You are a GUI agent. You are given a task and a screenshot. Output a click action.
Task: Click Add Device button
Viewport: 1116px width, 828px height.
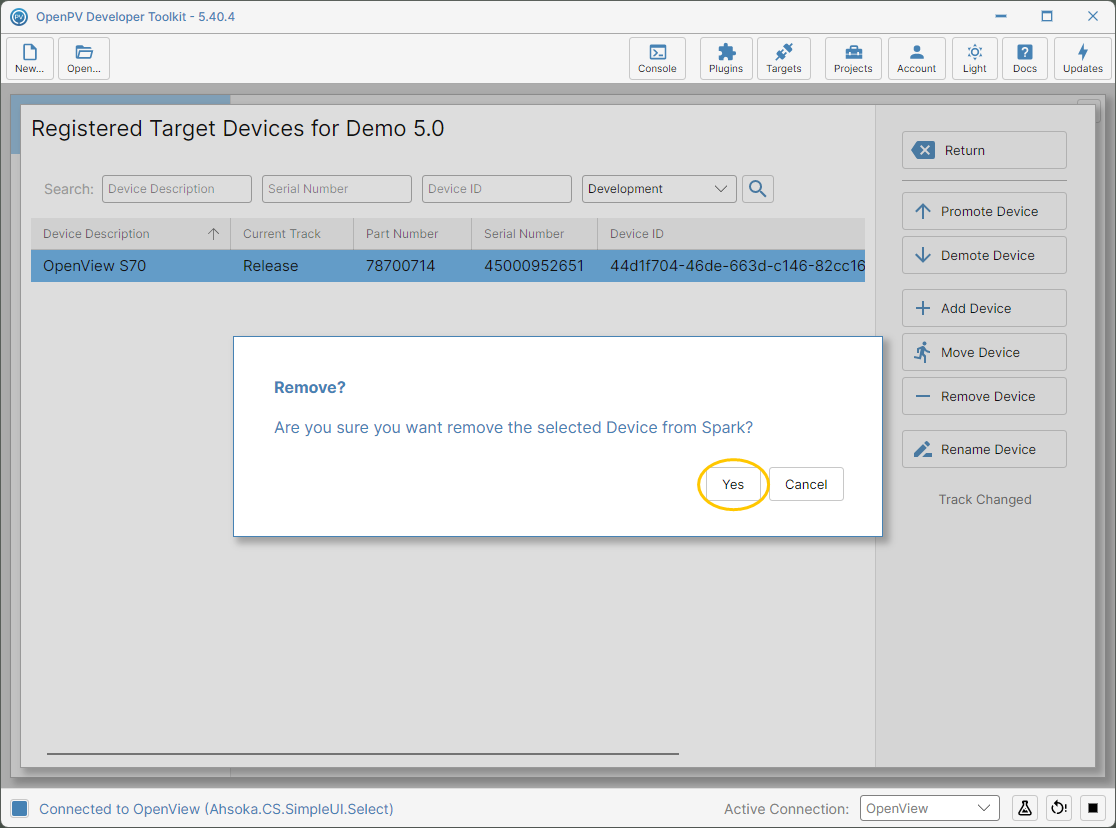[x=984, y=308]
